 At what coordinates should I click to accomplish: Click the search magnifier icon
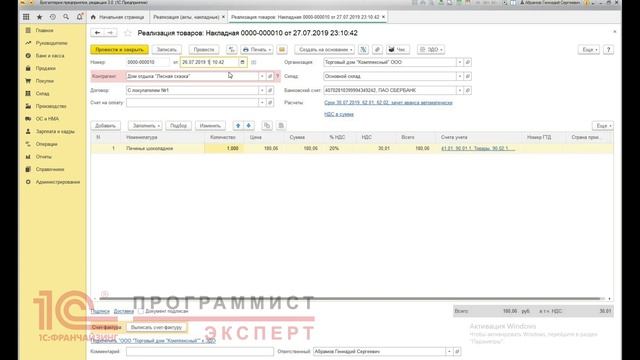[x=66, y=17]
